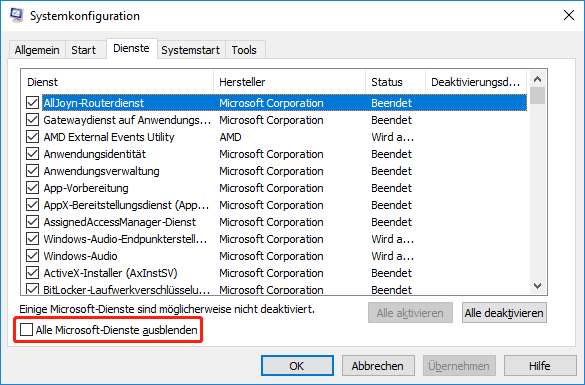Image resolution: width=585 pixels, height=385 pixels.
Task: Sort by Deaktivierungsd... column header
Action: pyautogui.click(x=476, y=82)
